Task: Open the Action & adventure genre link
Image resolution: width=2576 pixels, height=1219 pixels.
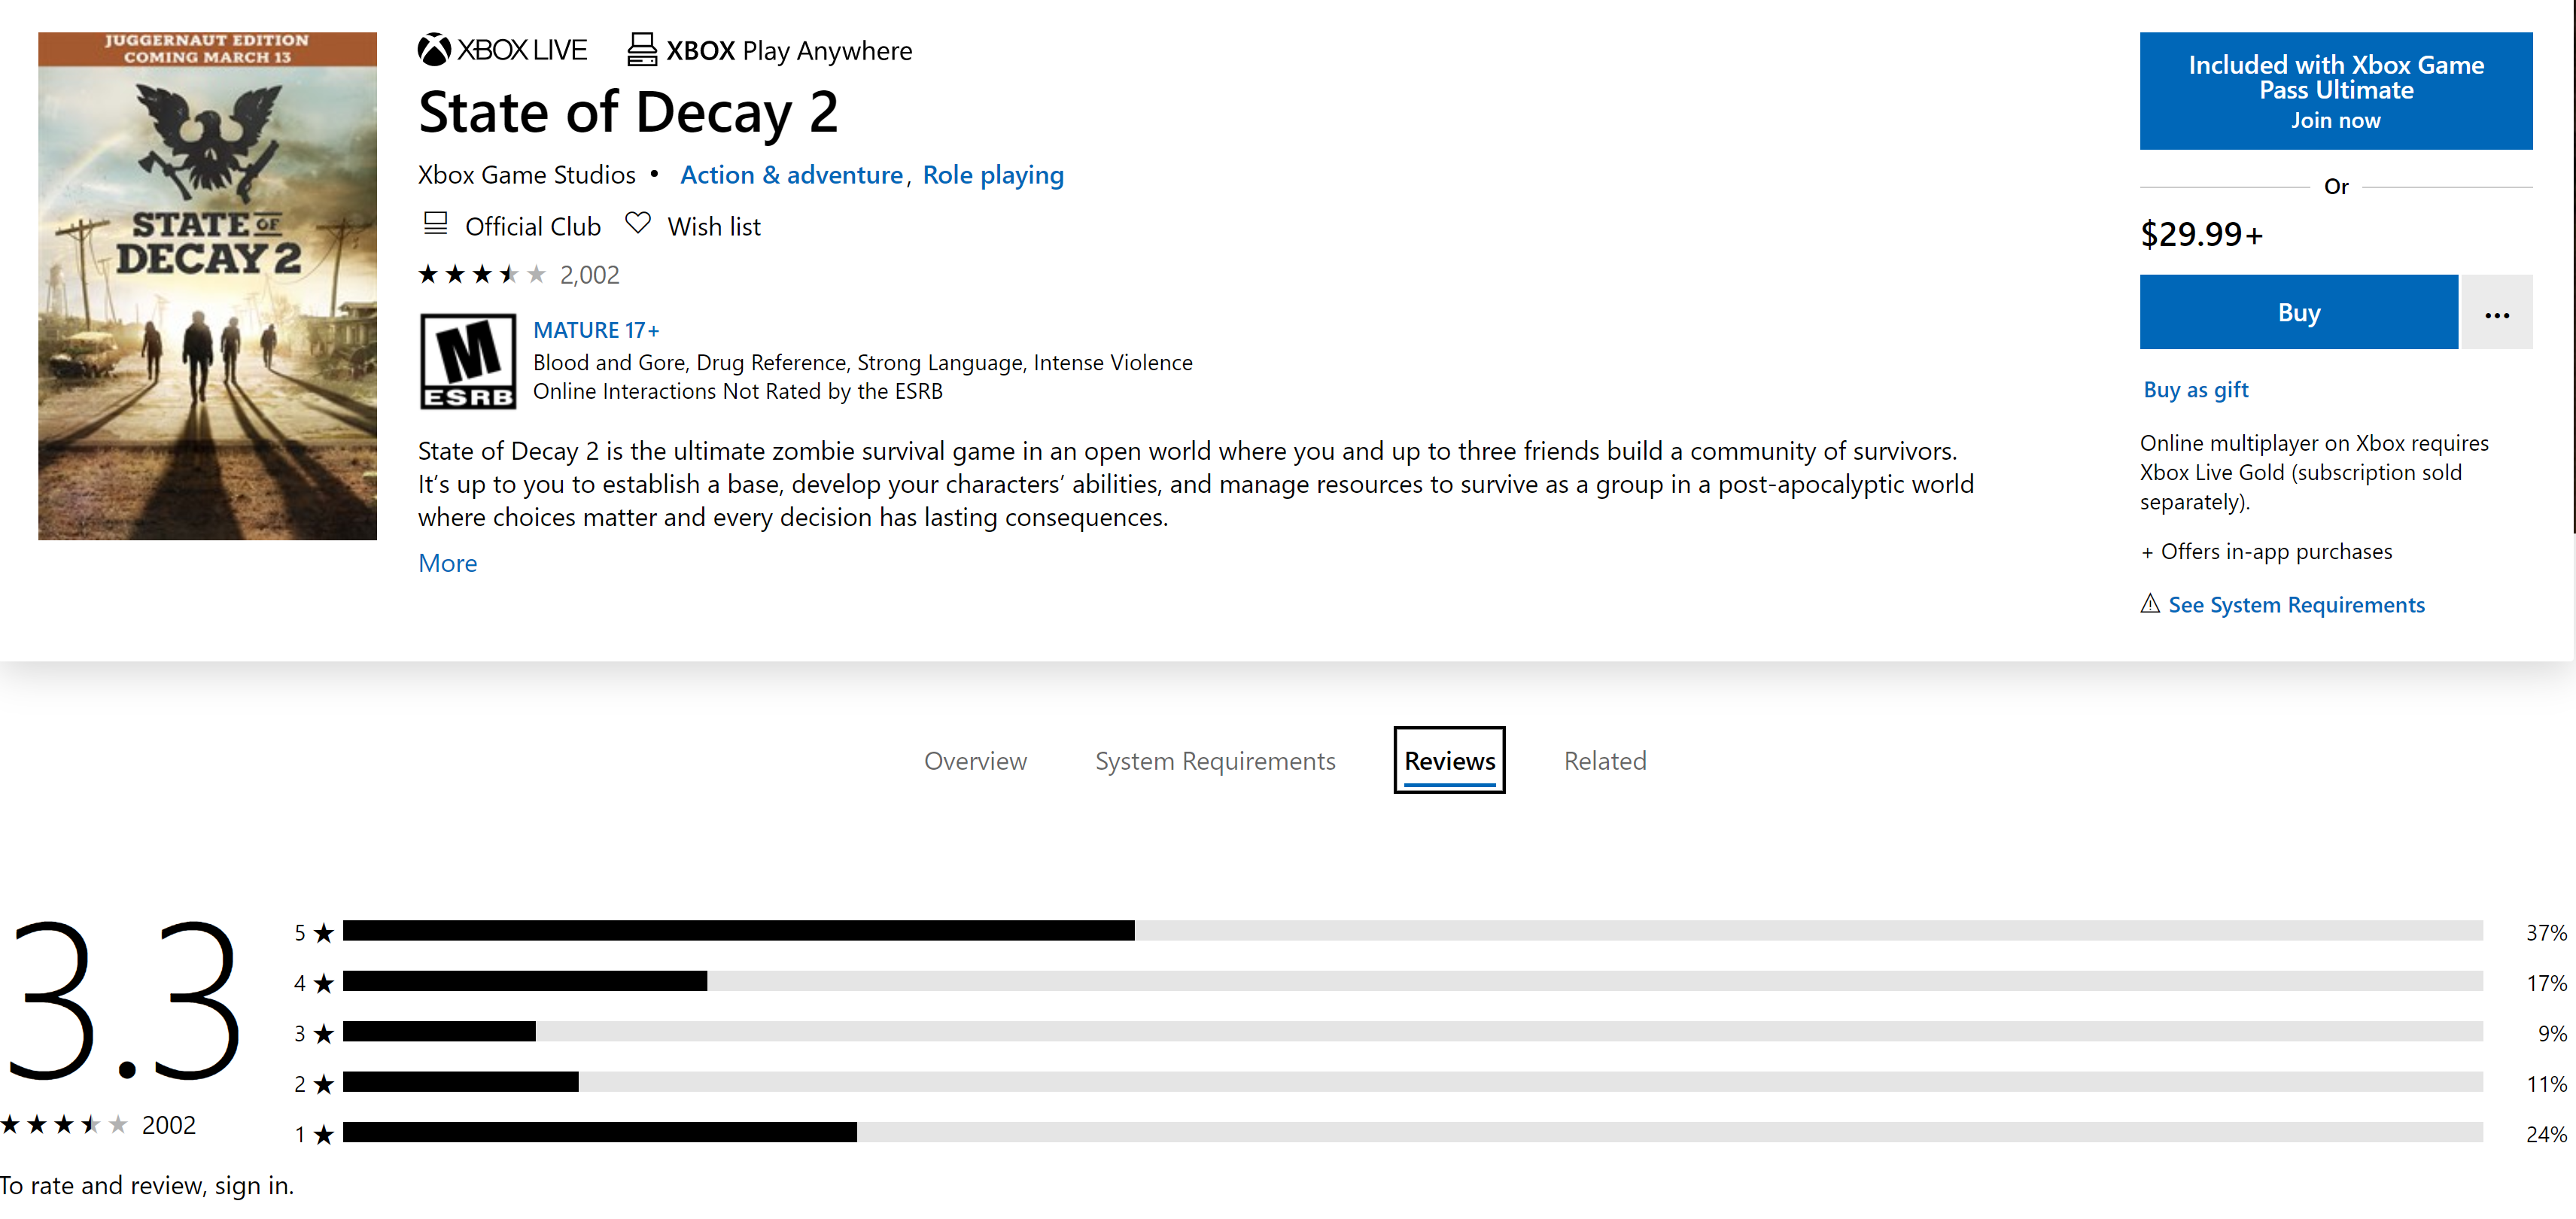Action: 791,175
